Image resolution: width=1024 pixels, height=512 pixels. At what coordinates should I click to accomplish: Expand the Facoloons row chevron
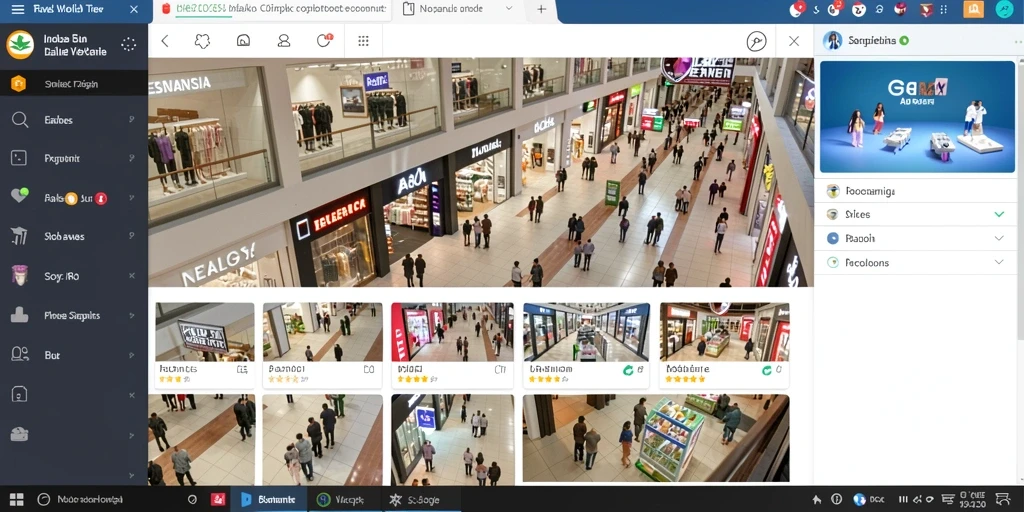coord(999,263)
